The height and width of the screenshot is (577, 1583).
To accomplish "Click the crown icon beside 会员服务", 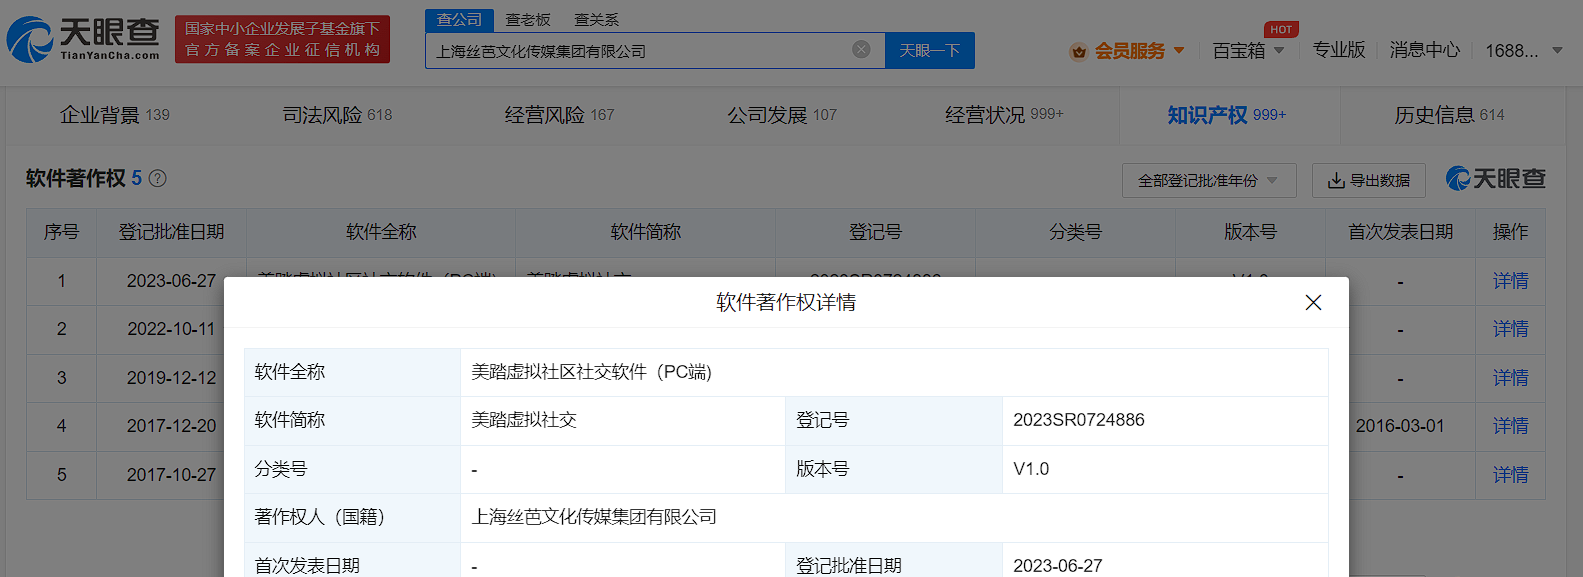I will (1078, 51).
